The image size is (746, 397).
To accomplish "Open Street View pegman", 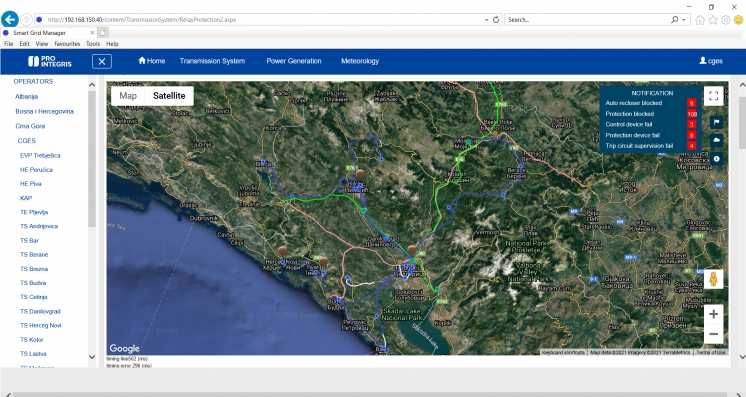I will (x=713, y=279).
